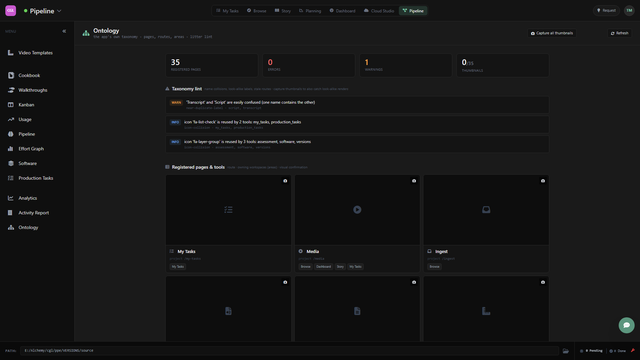Select the Pipeline globe icon in sidebar
640x360 pixels.
click(11, 134)
